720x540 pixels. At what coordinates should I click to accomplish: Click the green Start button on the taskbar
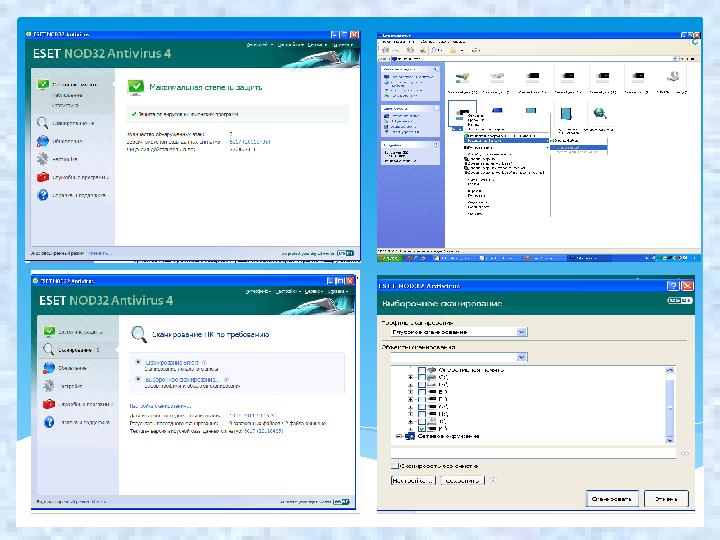(x=389, y=258)
